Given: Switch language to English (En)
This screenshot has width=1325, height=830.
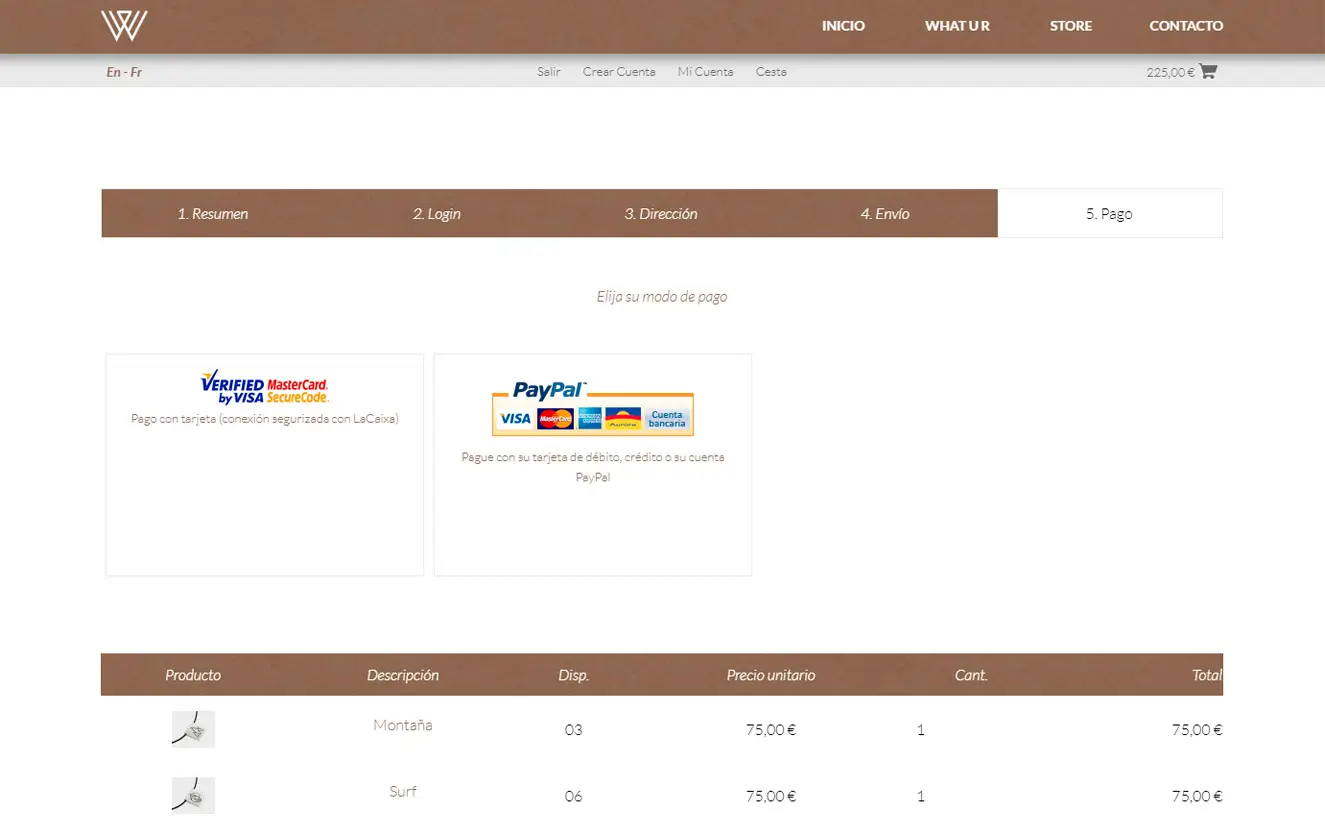Looking at the screenshot, I should click(x=113, y=72).
